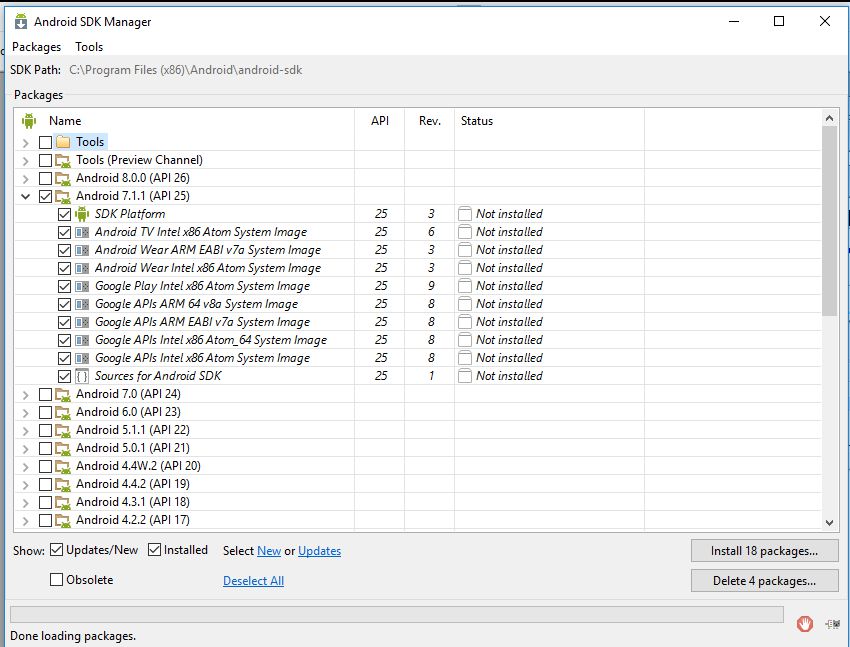Image resolution: width=850 pixels, height=647 pixels.
Task: Open the Packages menu
Action: [36, 47]
